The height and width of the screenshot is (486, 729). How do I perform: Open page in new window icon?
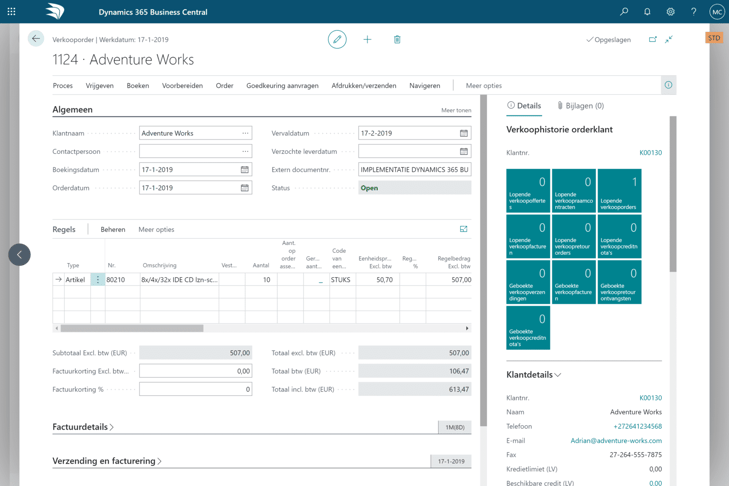[x=653, y=40]
